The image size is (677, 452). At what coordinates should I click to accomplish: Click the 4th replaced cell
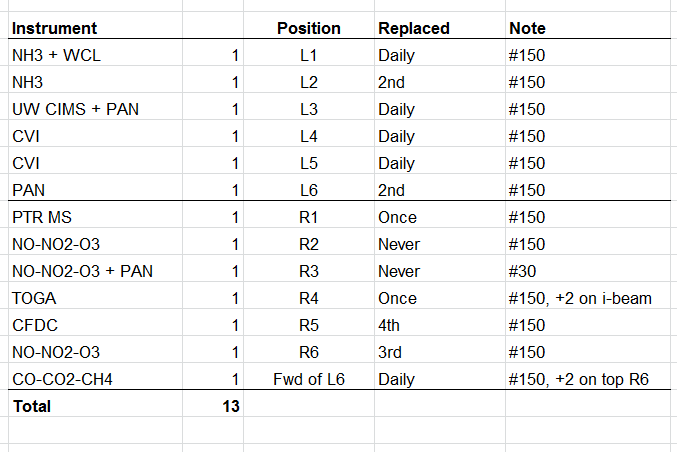[x=391, y=326]
